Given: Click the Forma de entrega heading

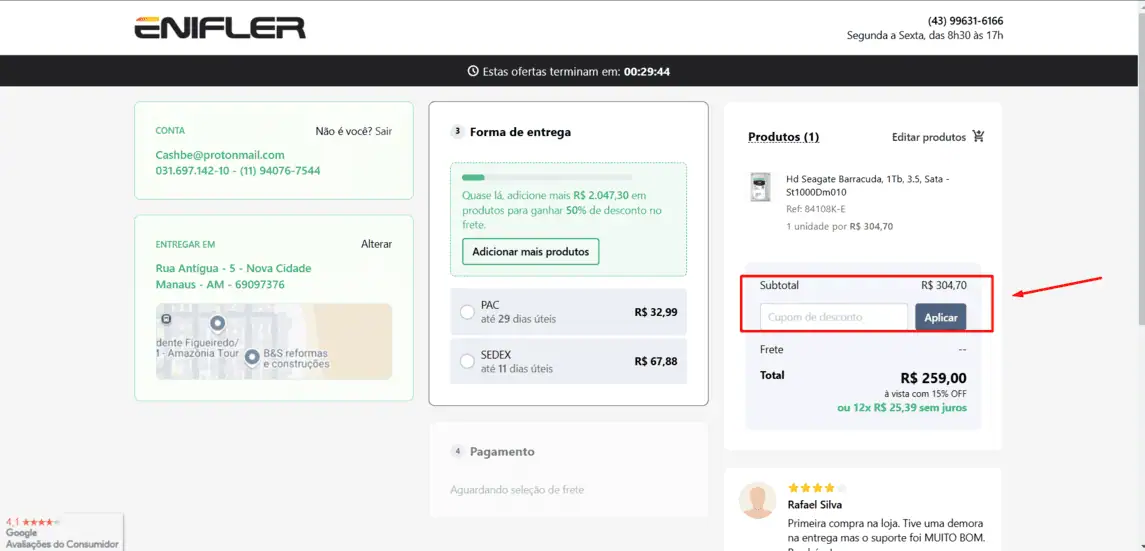Looking at the screenshot, I should 520,132.
